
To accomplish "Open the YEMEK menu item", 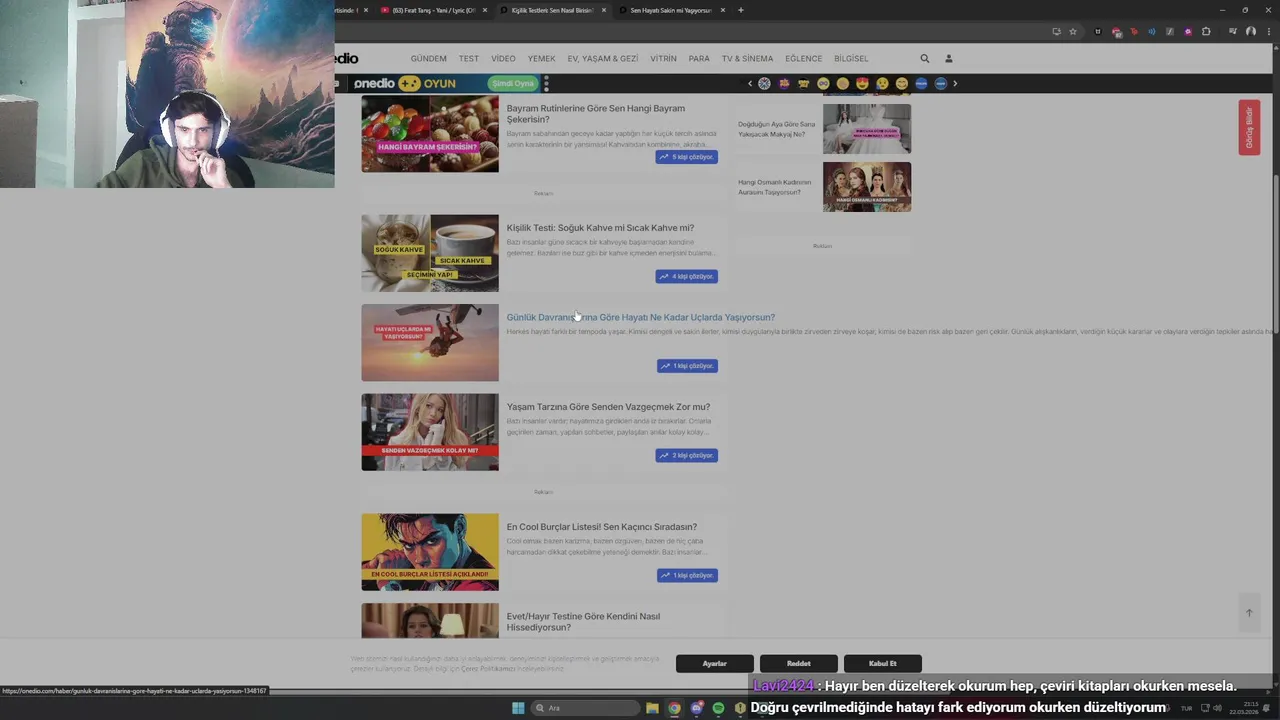I will (x=541, y=59).
